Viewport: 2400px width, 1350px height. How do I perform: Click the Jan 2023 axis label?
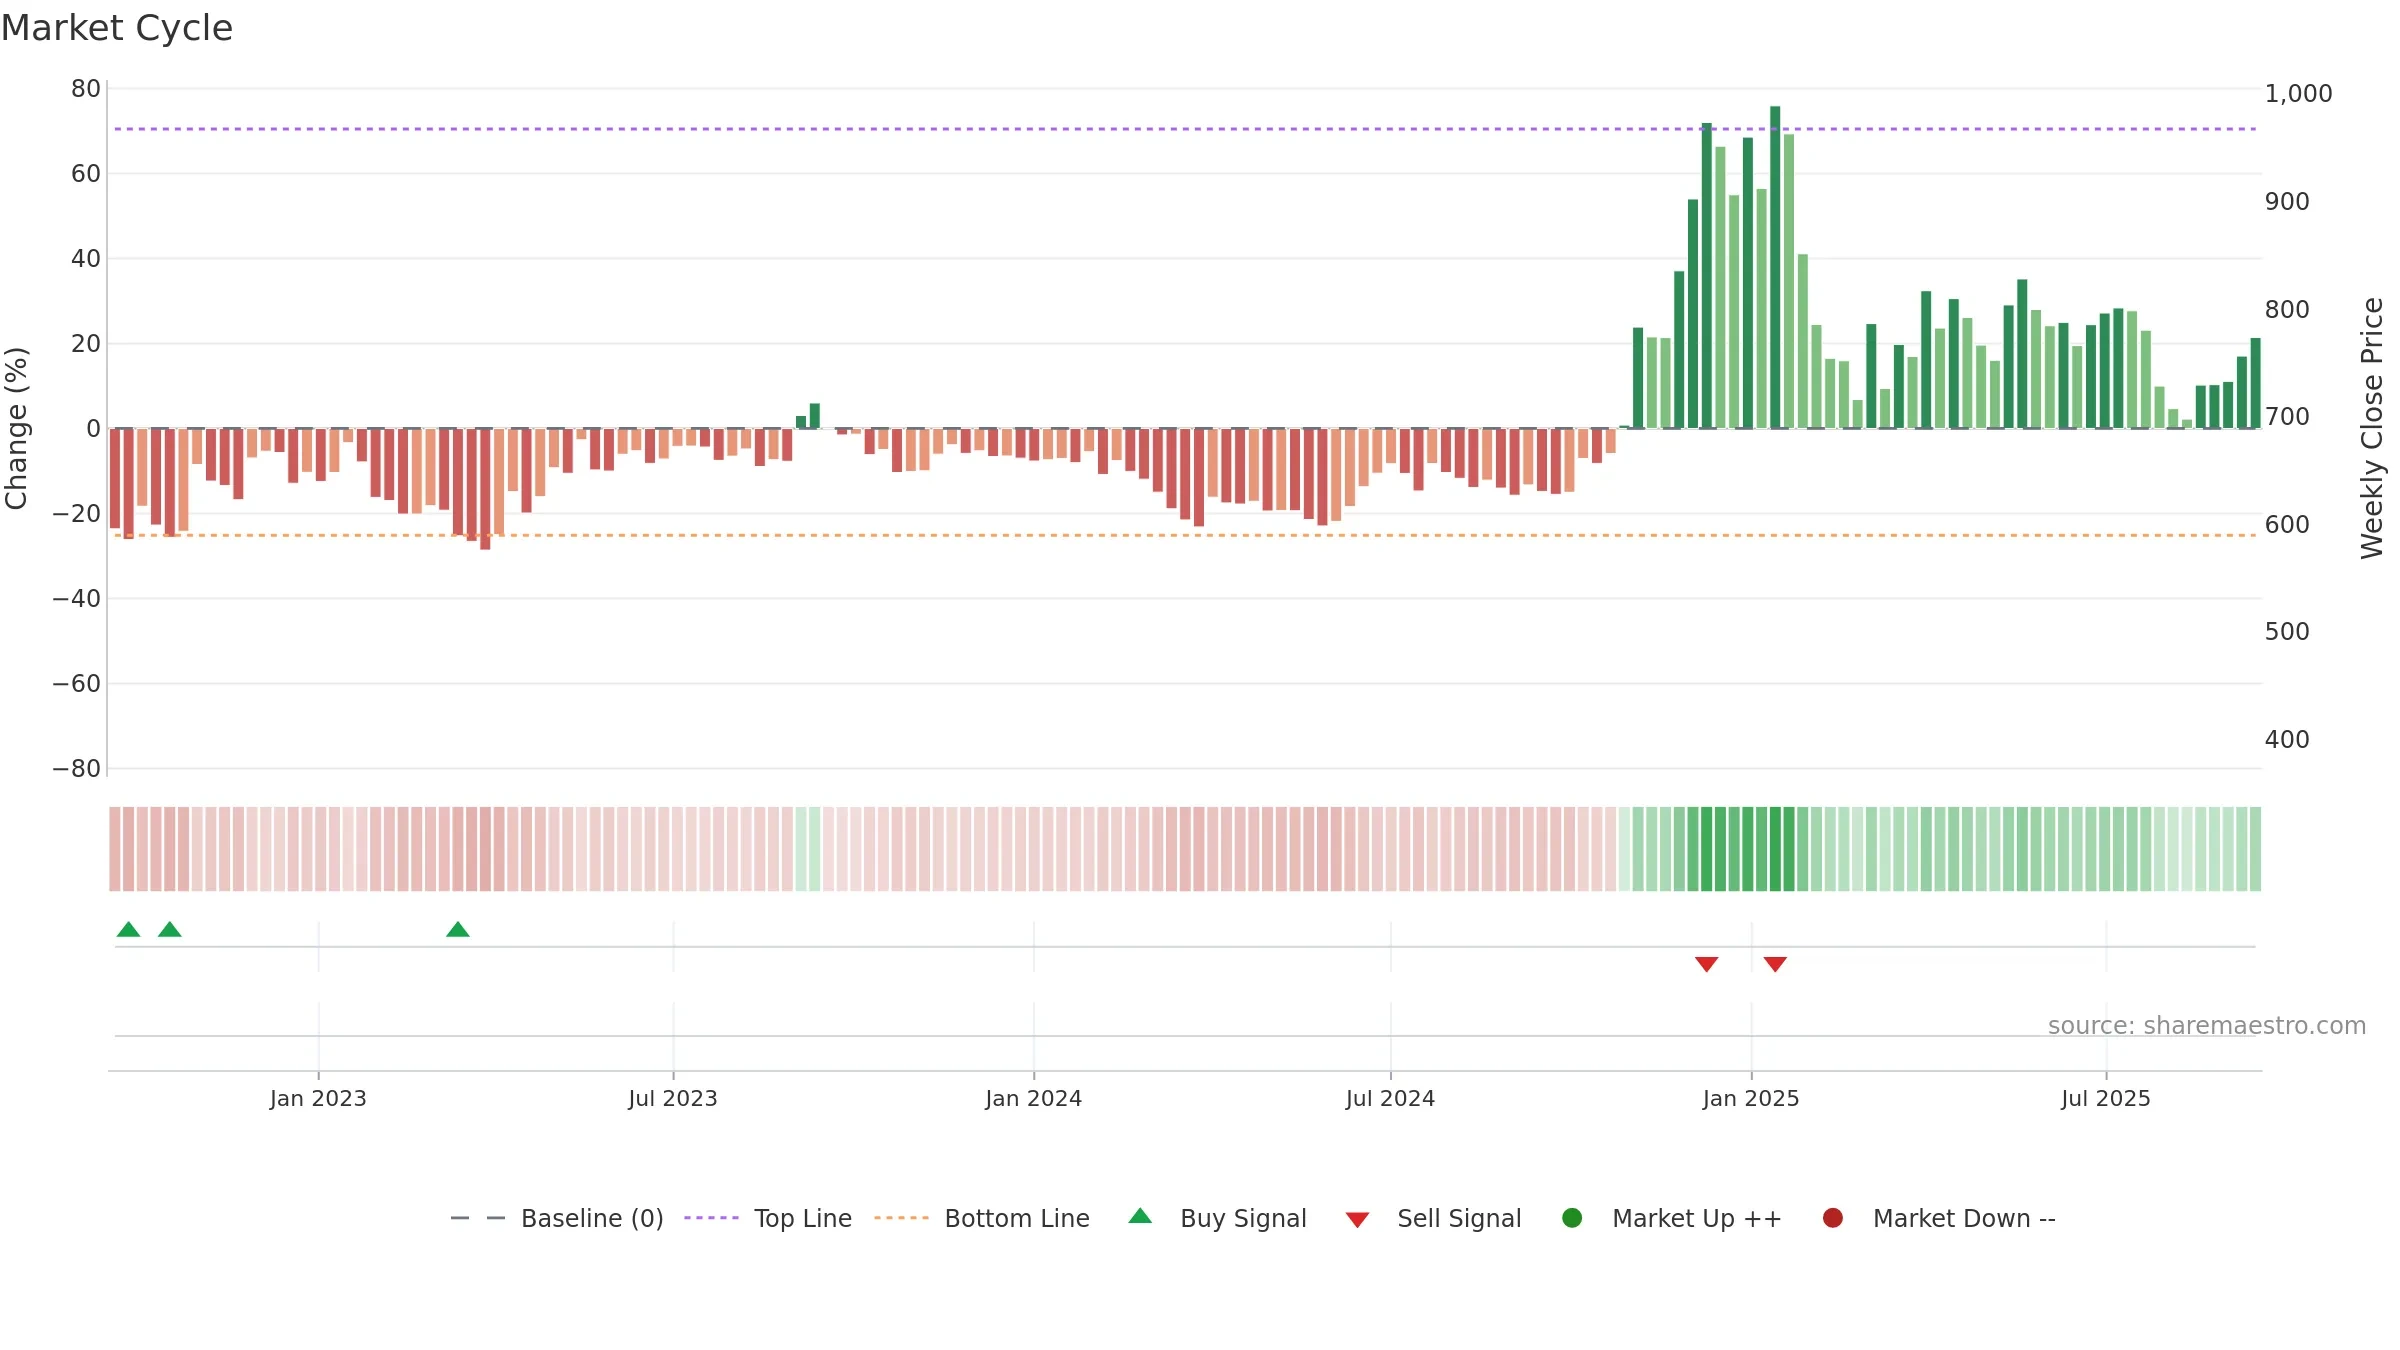[x=318, y=1098]
